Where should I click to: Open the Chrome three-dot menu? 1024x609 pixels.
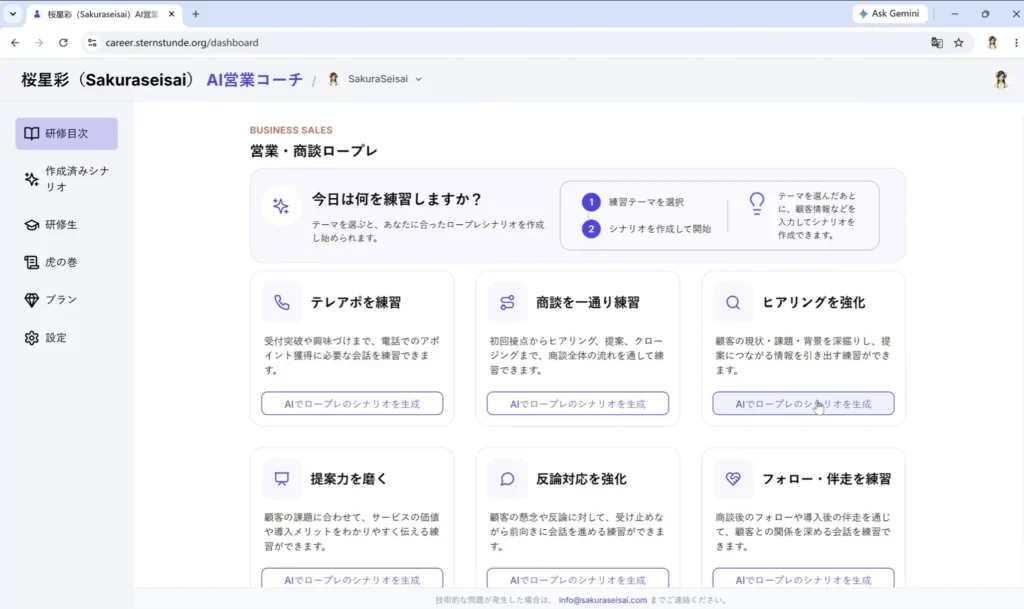tap(1016, 42)
